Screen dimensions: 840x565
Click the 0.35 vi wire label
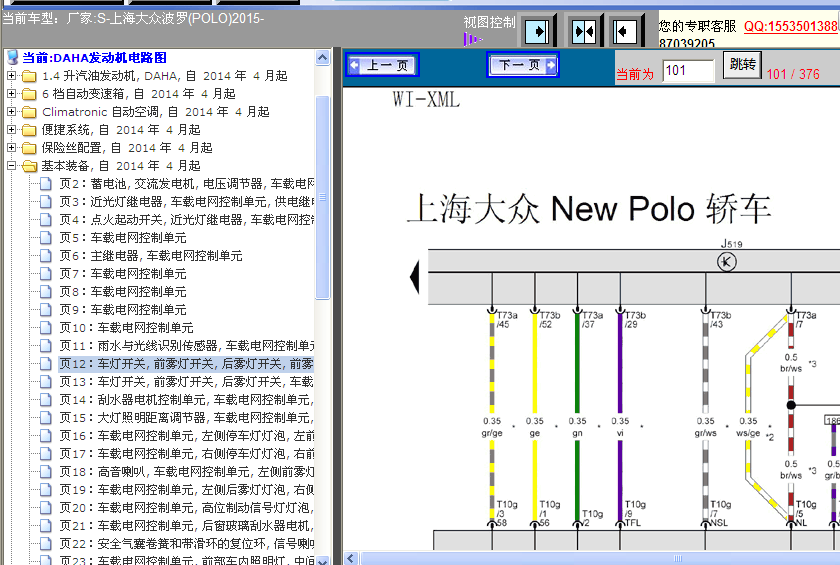[x=620, y=427]
